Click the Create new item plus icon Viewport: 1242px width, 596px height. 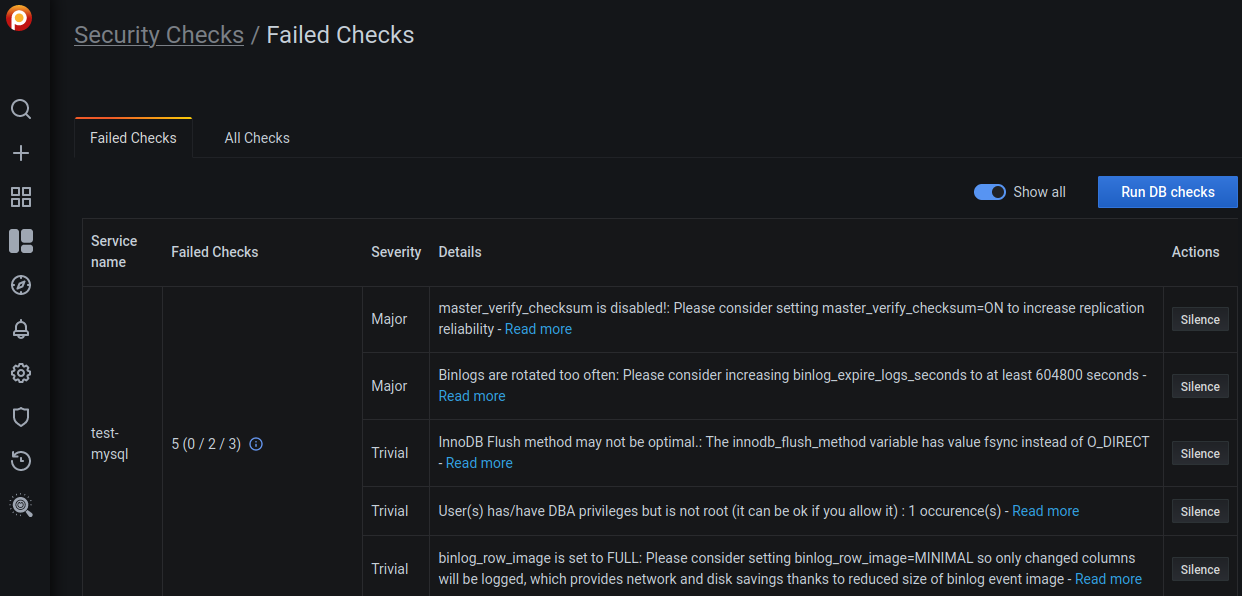pos(20,153)
